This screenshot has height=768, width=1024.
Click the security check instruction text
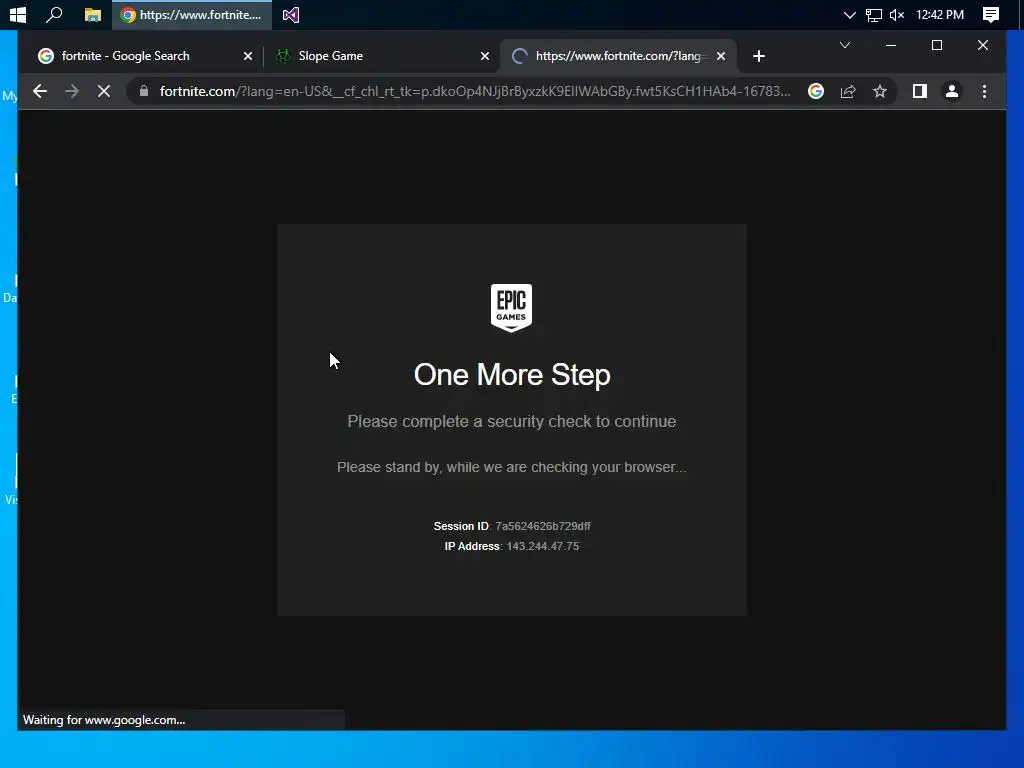511,421
